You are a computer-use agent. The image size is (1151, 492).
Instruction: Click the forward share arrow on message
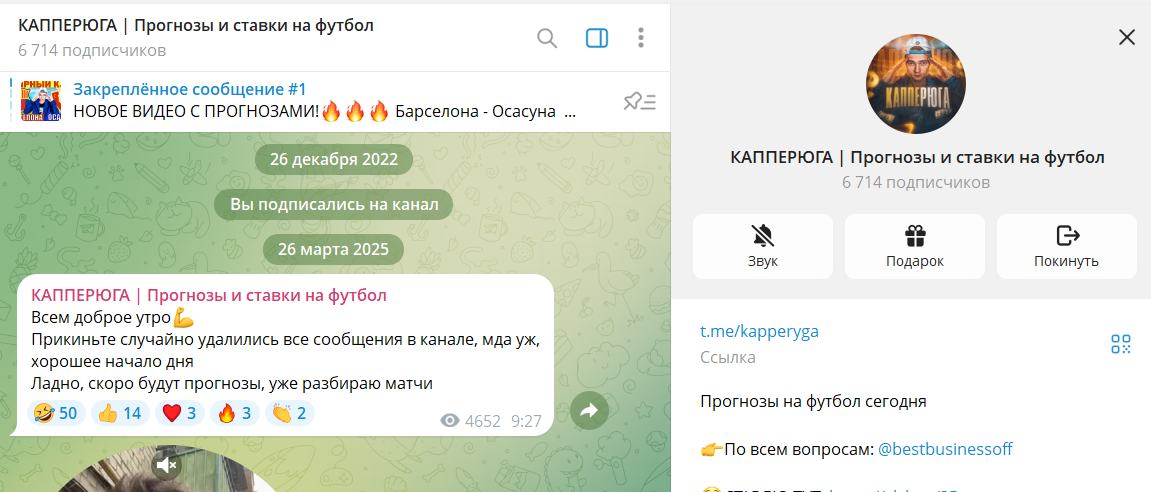coord(589,412)
